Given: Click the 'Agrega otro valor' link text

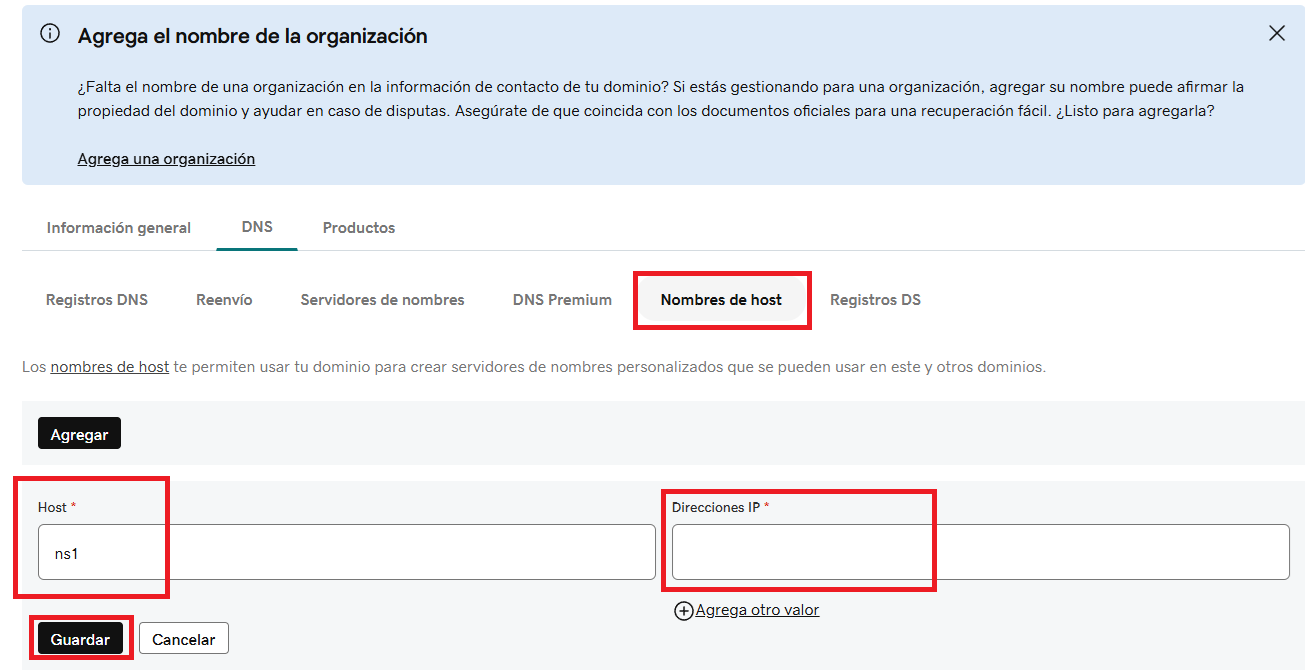Looking at the screenshot, I should tap(757, 610).
